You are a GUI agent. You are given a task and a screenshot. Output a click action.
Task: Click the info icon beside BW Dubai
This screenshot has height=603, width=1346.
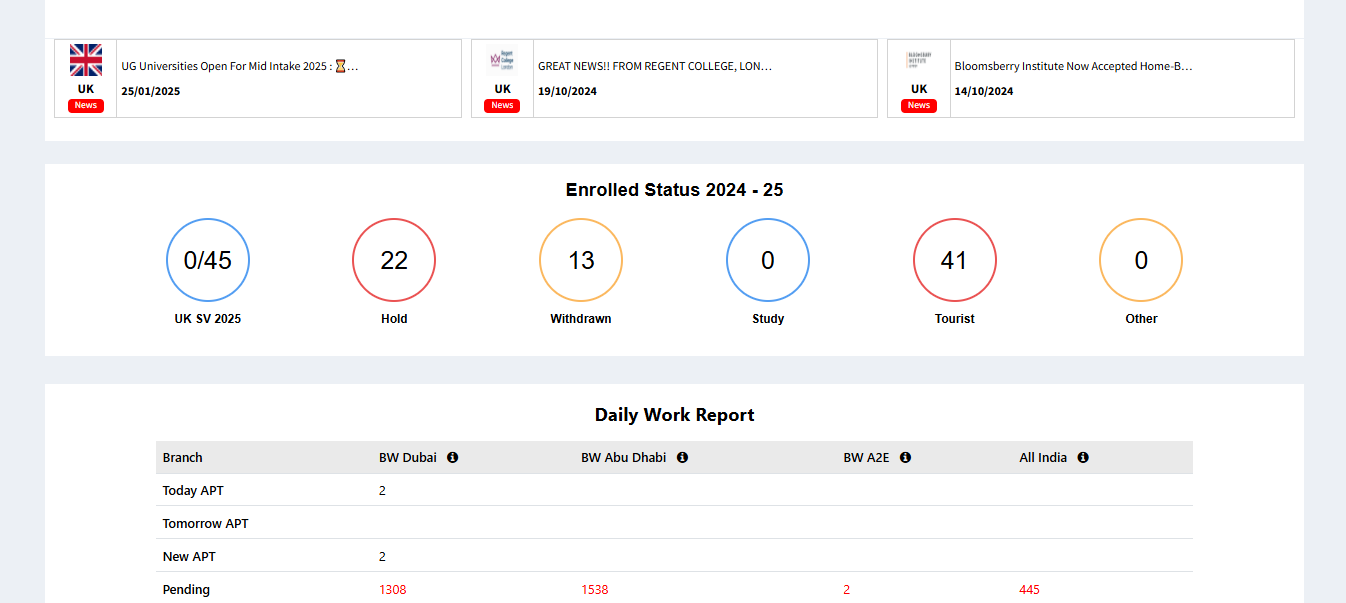tap(452, 458)
